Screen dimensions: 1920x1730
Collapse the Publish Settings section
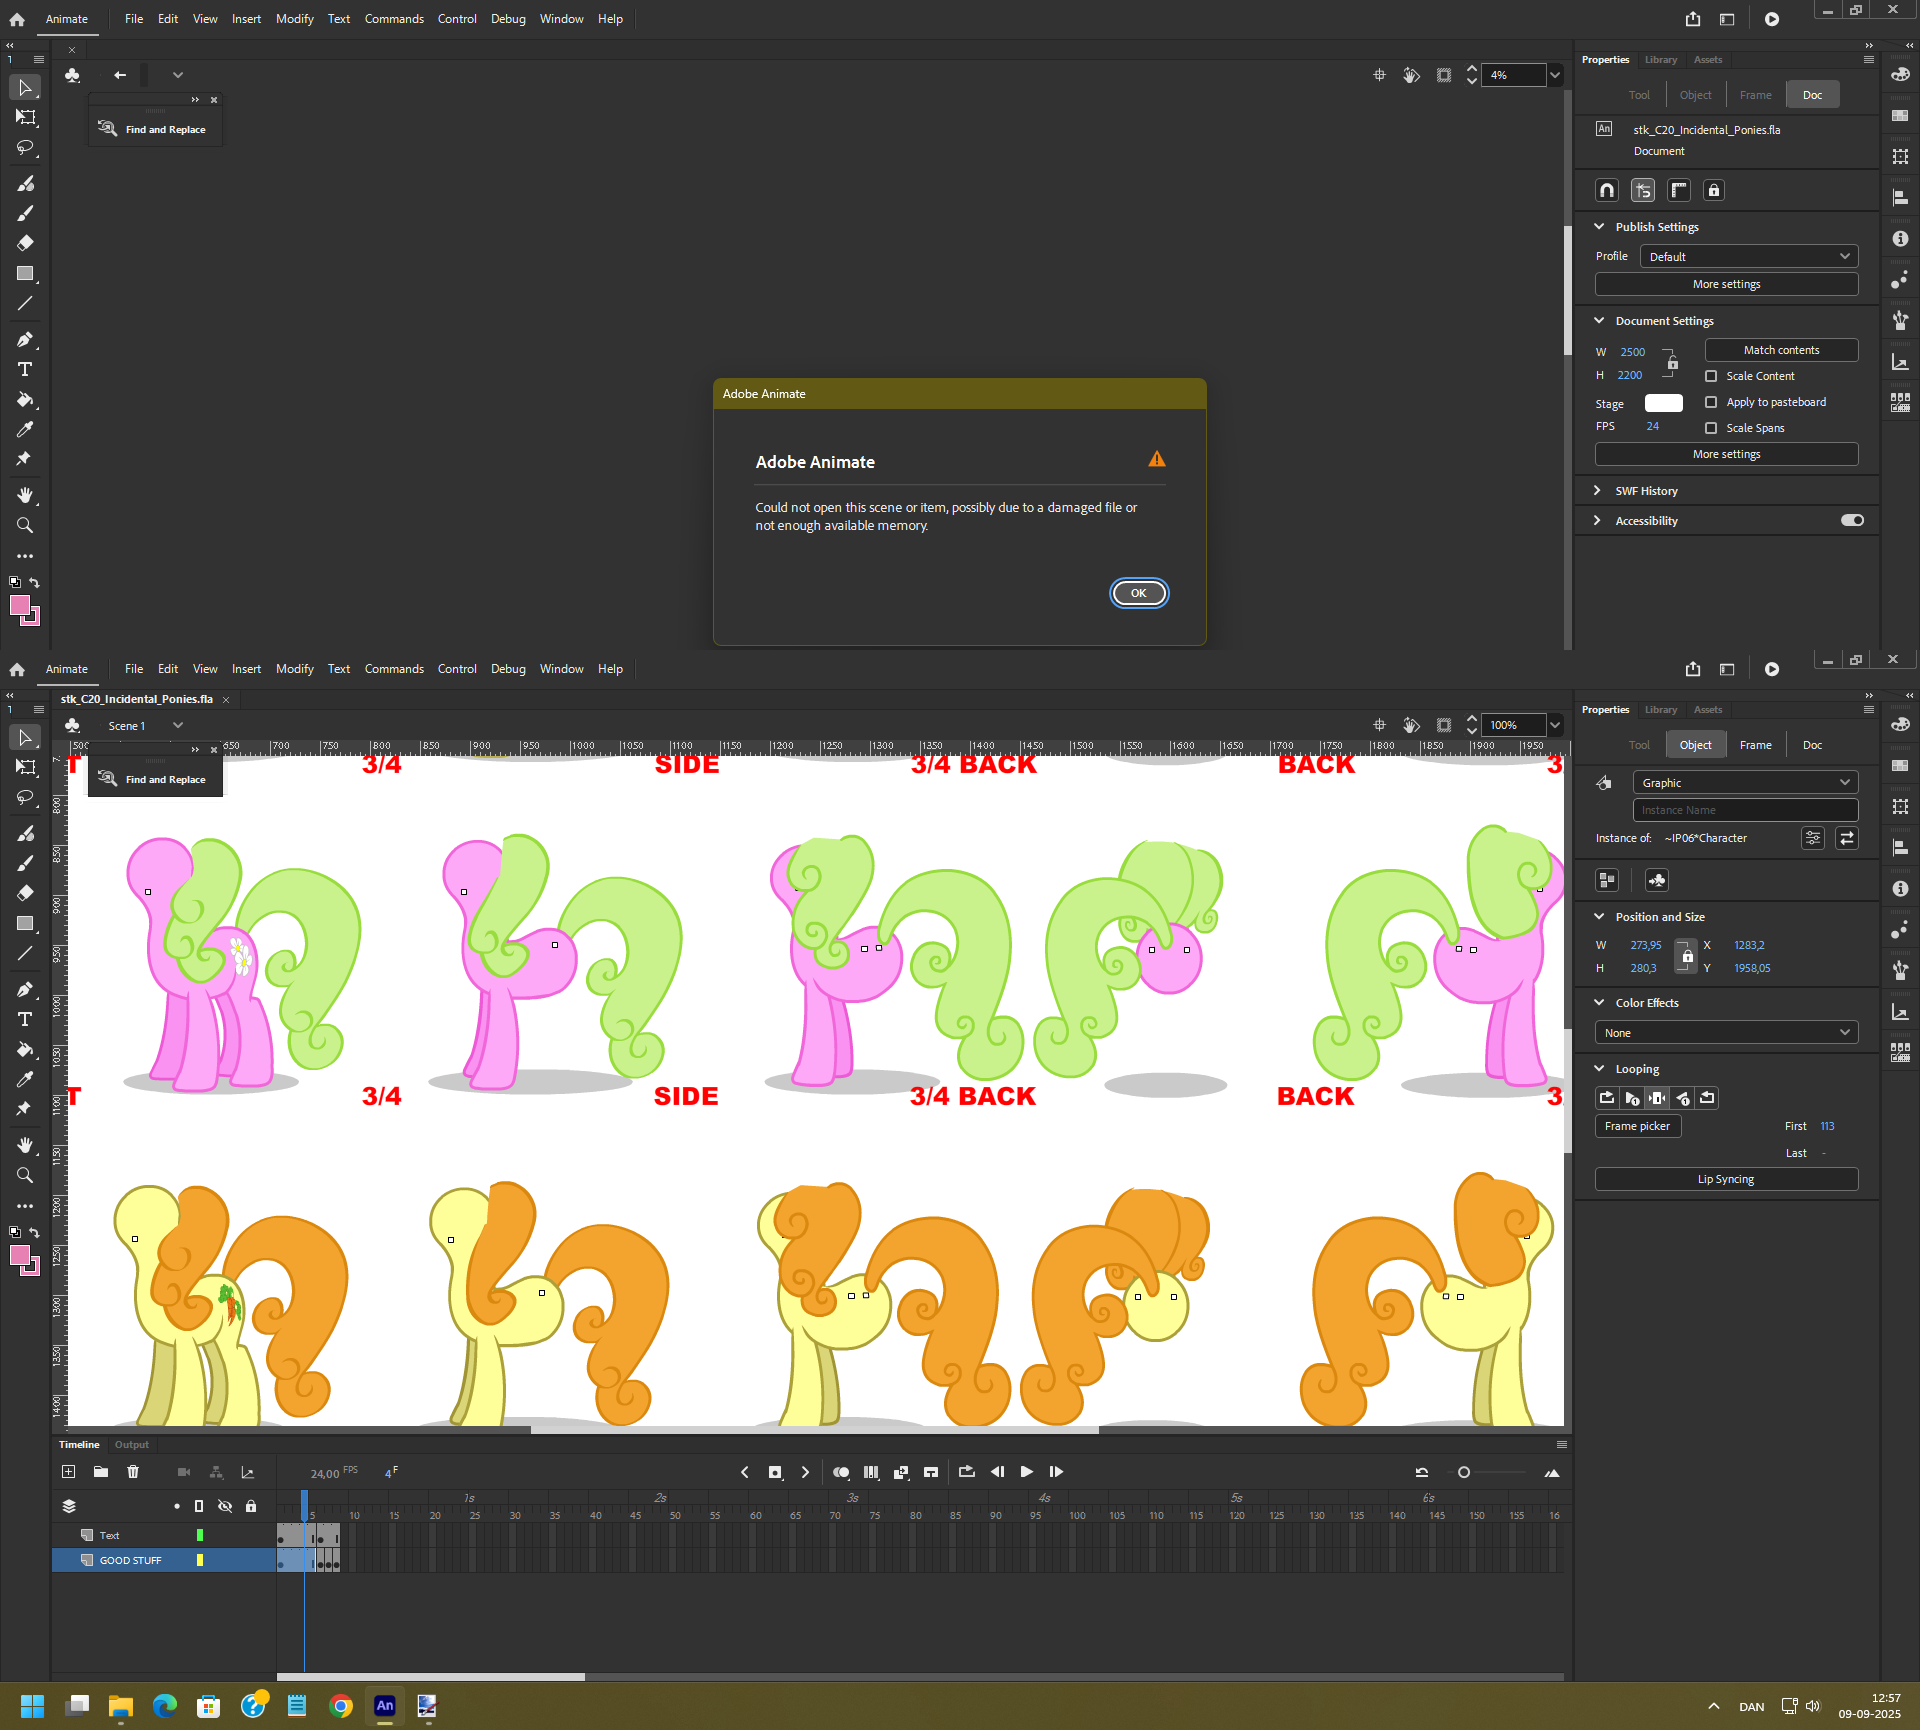pyautogui.click(x=1598, y=227)
